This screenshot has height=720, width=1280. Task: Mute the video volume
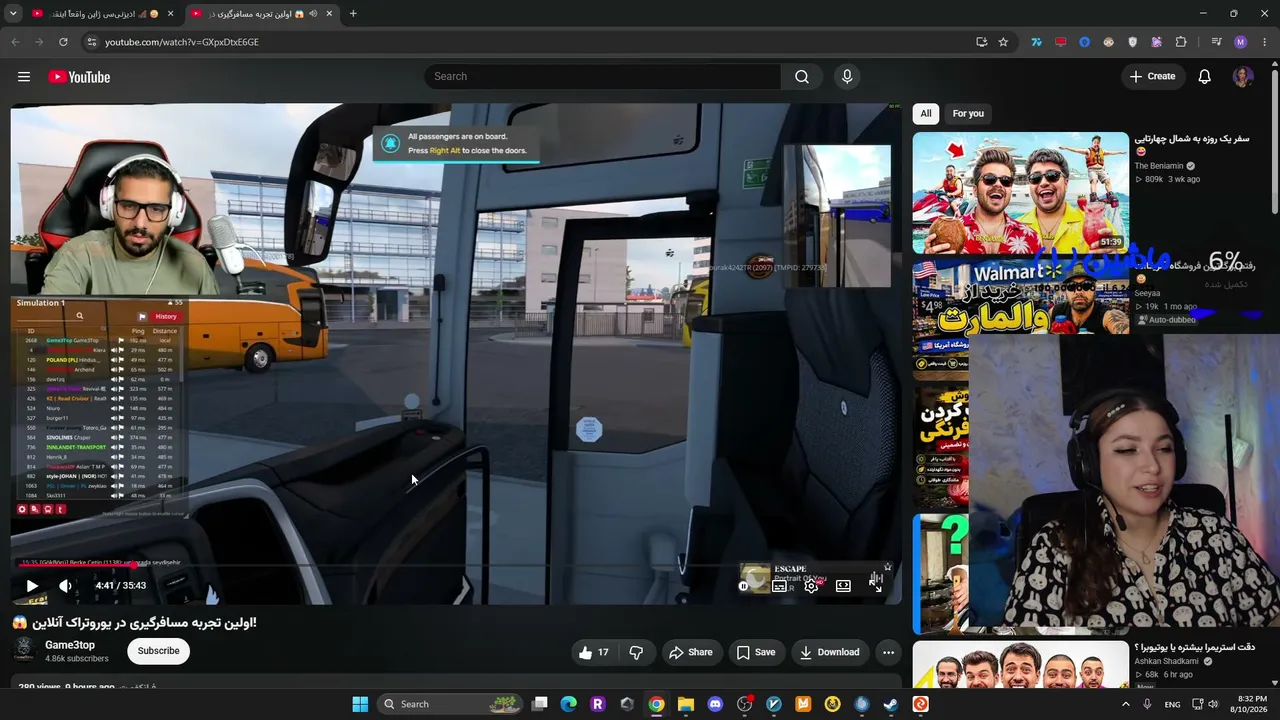point(65,586)
